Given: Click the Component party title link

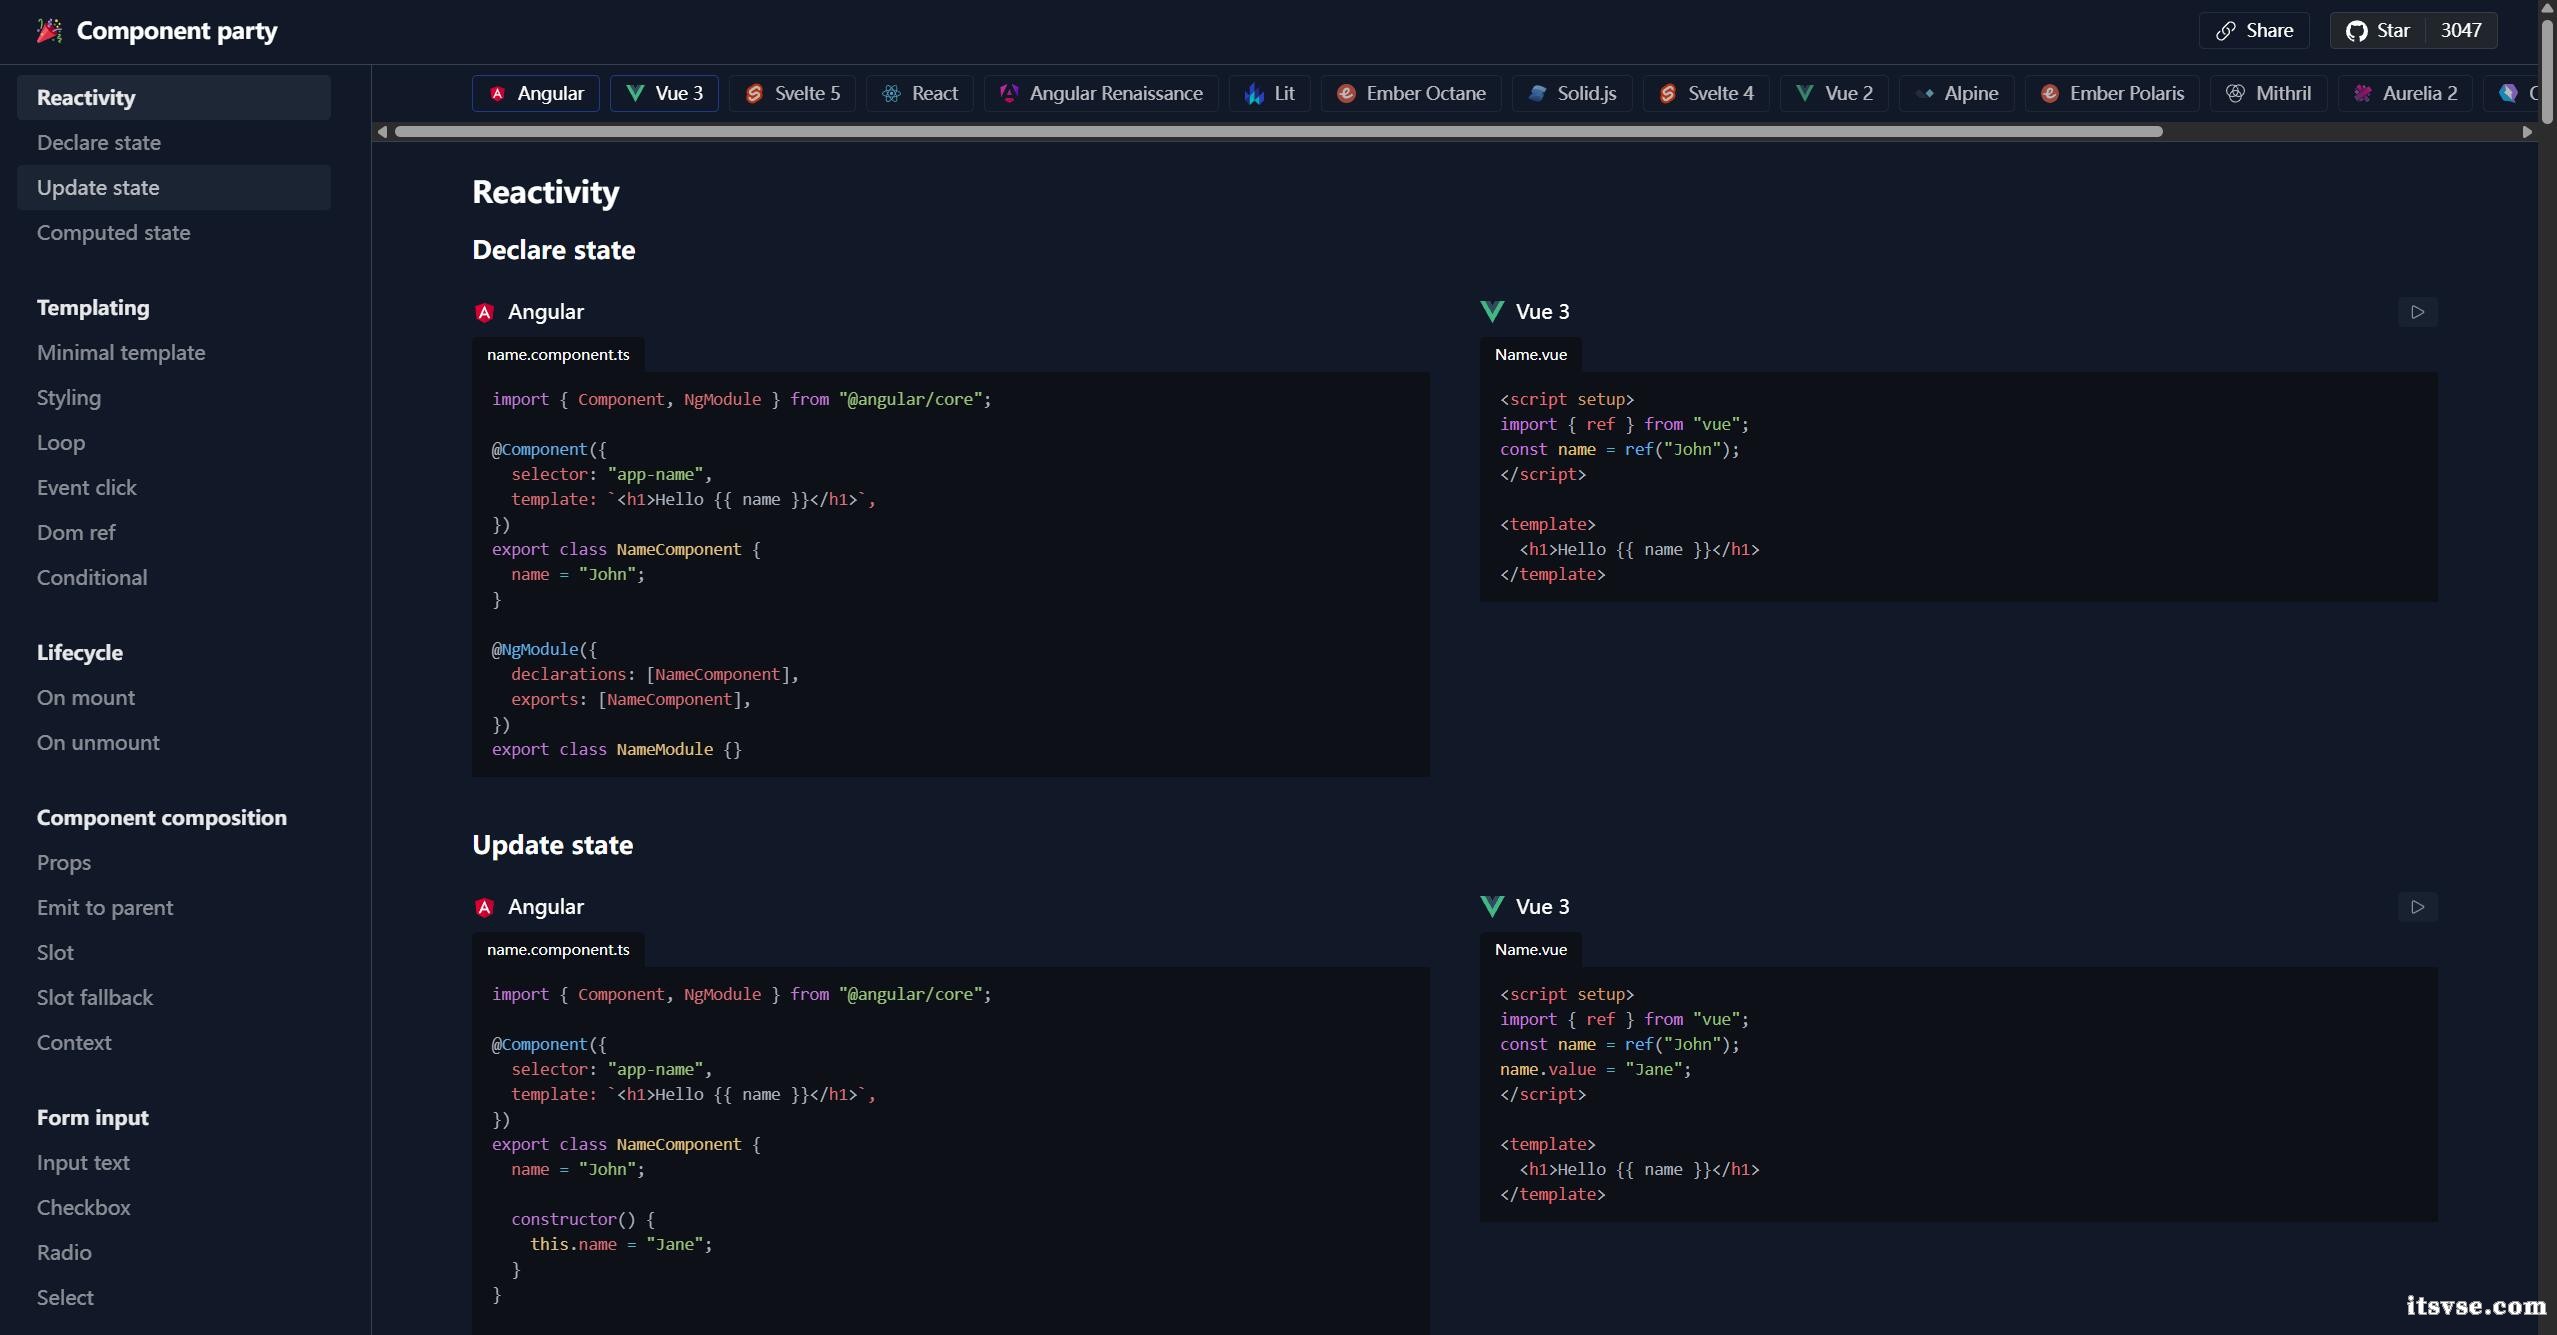Looking at the screenshot, I should point(177,31).
